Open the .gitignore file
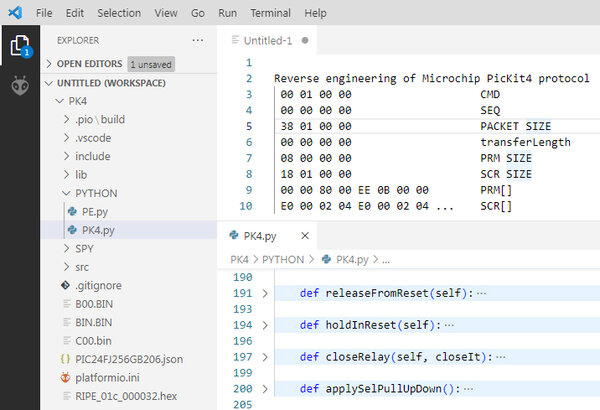 [98, 286]
